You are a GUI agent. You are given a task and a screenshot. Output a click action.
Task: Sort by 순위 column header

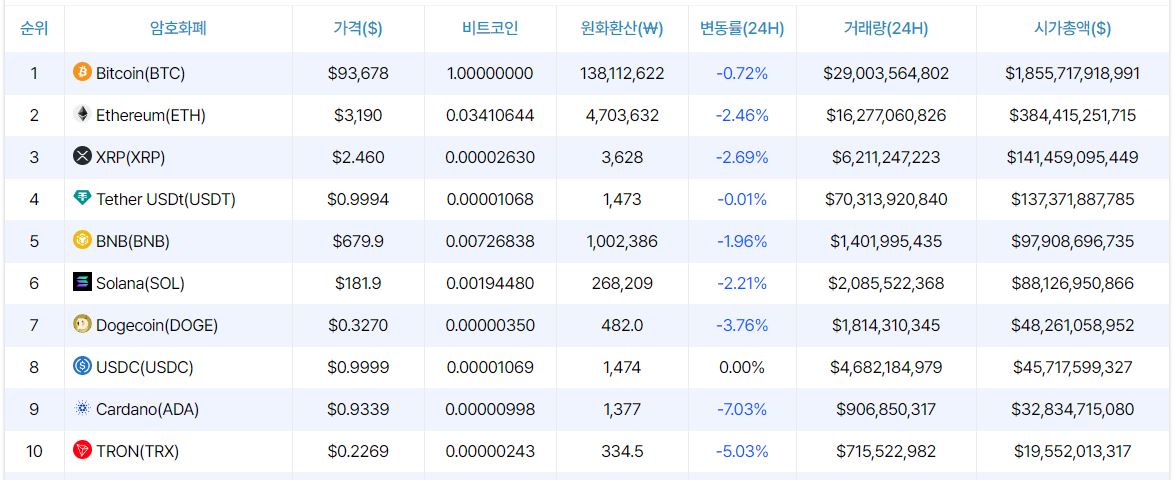tap(34, 29)
